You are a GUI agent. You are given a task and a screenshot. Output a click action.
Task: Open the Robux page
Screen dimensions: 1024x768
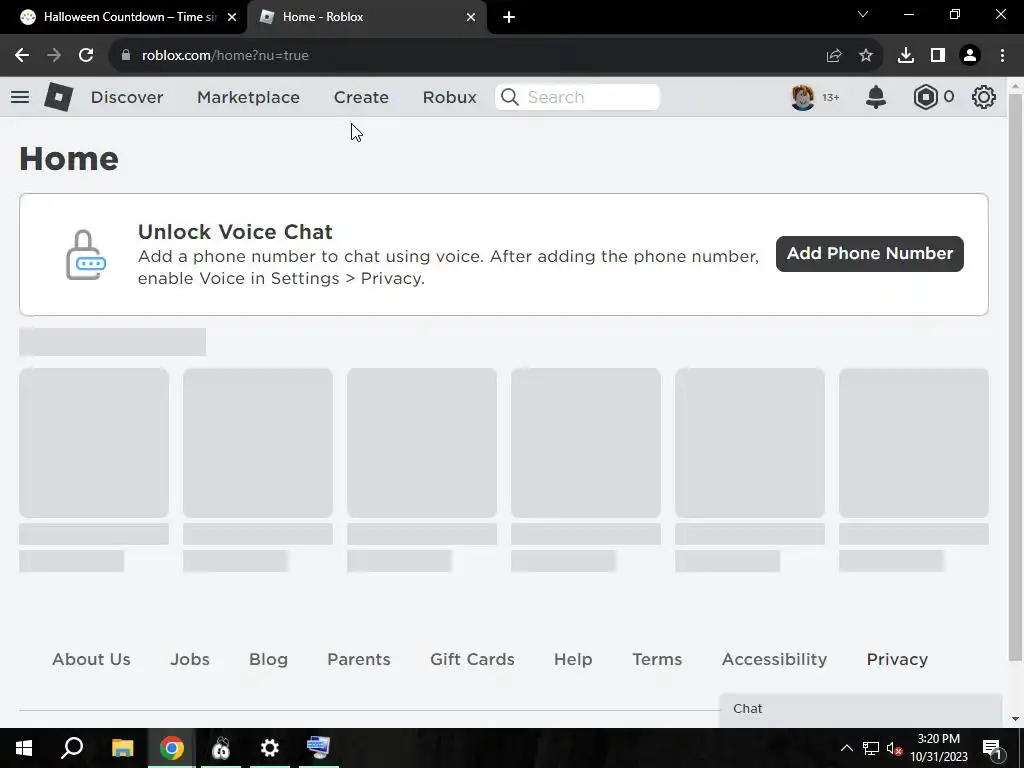pyautogui.click(x=449, y=97)
